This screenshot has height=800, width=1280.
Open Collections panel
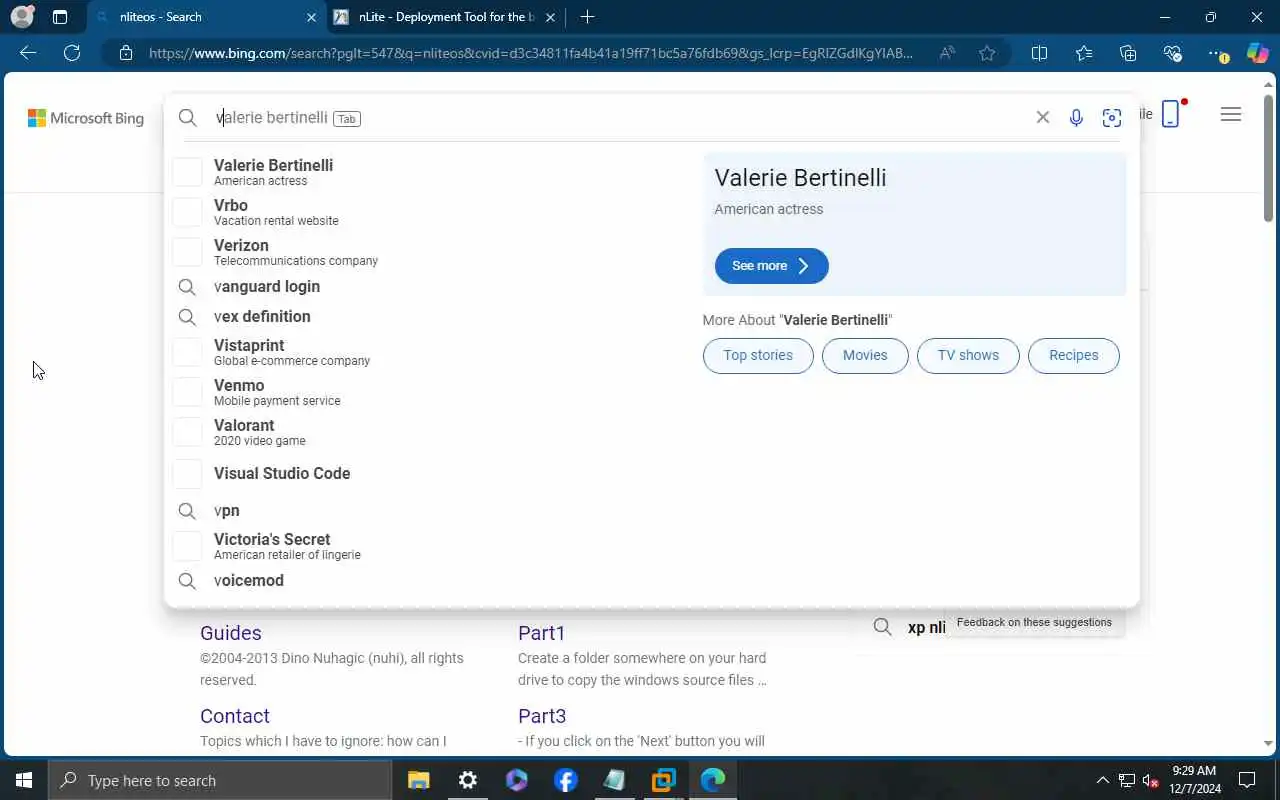(1128, 53)
